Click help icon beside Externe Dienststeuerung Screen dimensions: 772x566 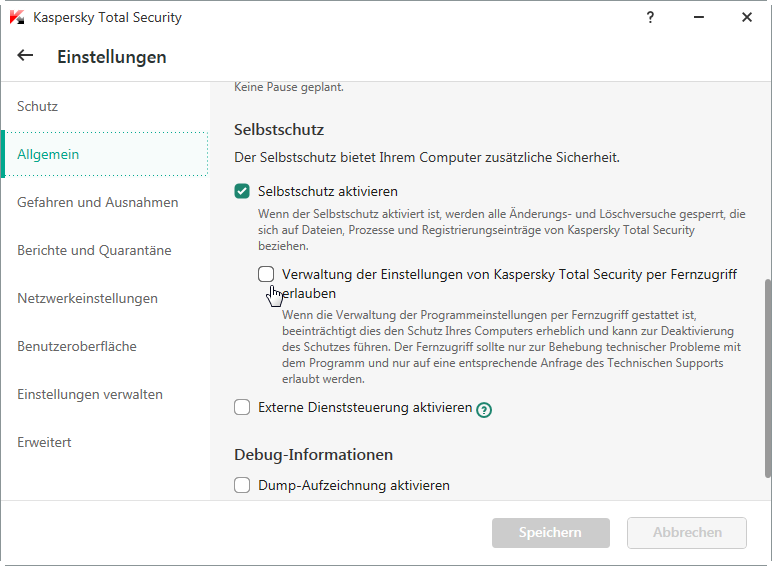484,409
